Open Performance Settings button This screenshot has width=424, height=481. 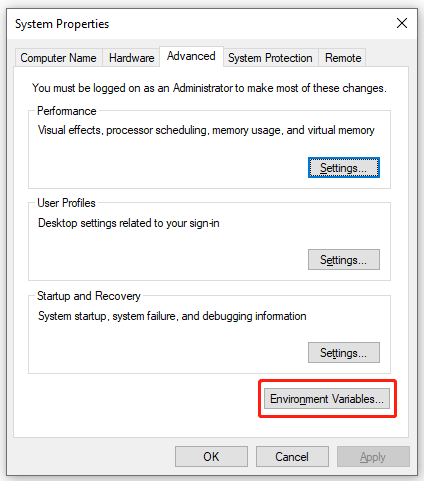tap(344, 168)
